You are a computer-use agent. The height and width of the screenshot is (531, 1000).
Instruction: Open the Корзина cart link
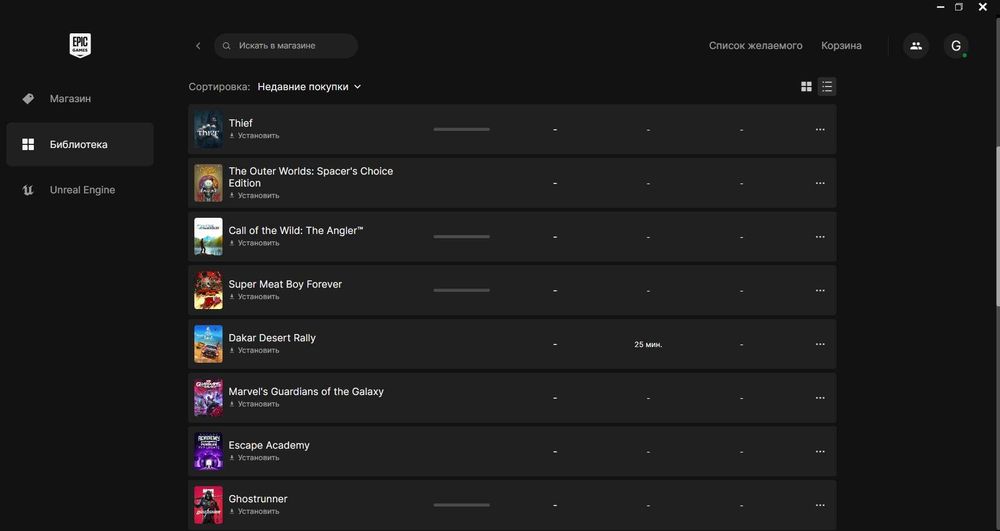pyautogui.click(x=841, y=46)
